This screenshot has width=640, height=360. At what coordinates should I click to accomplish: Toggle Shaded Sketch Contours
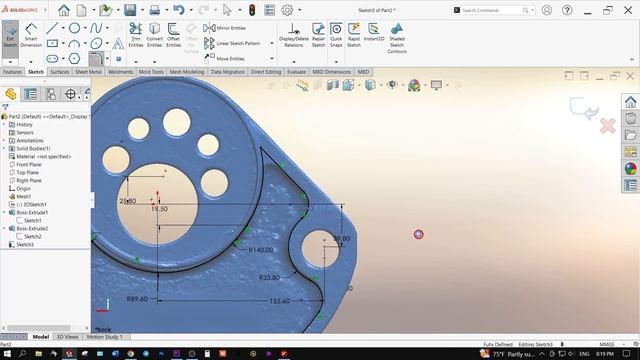397,38
